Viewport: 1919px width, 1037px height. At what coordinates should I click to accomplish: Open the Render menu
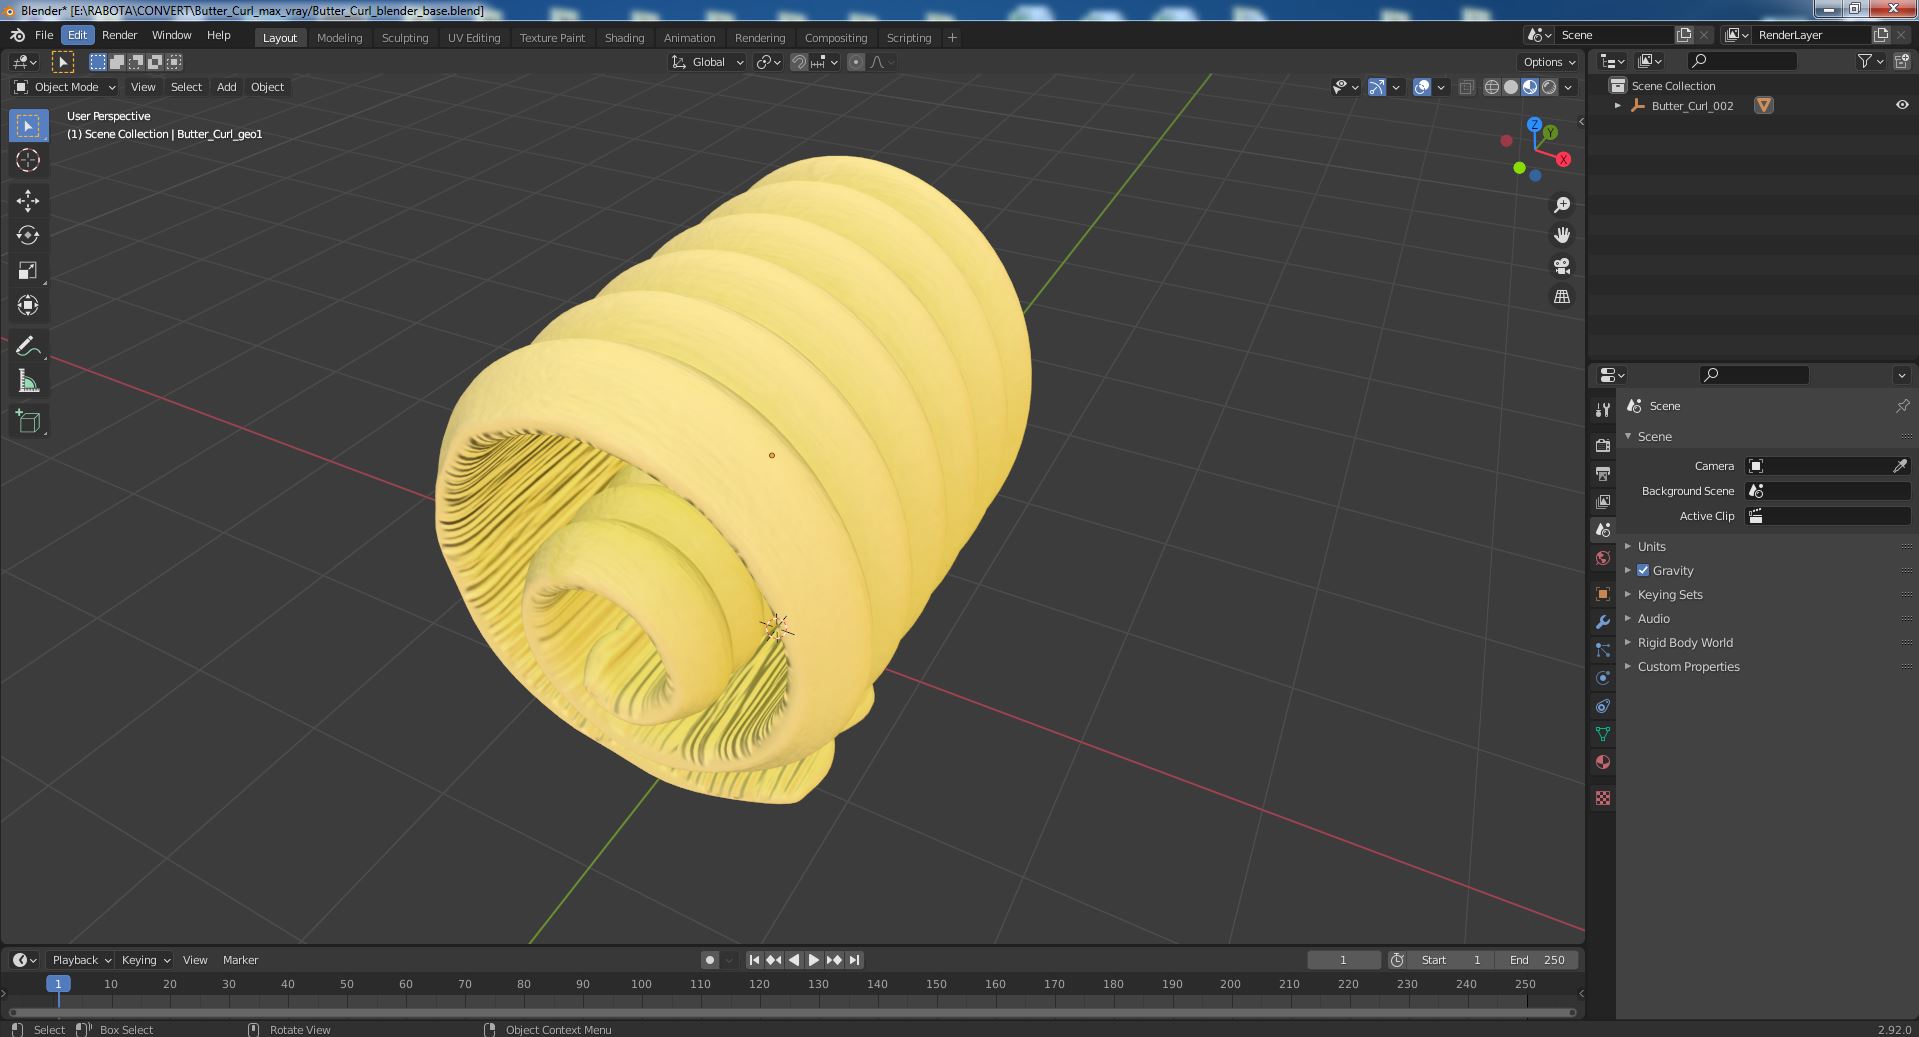(119, 35)
